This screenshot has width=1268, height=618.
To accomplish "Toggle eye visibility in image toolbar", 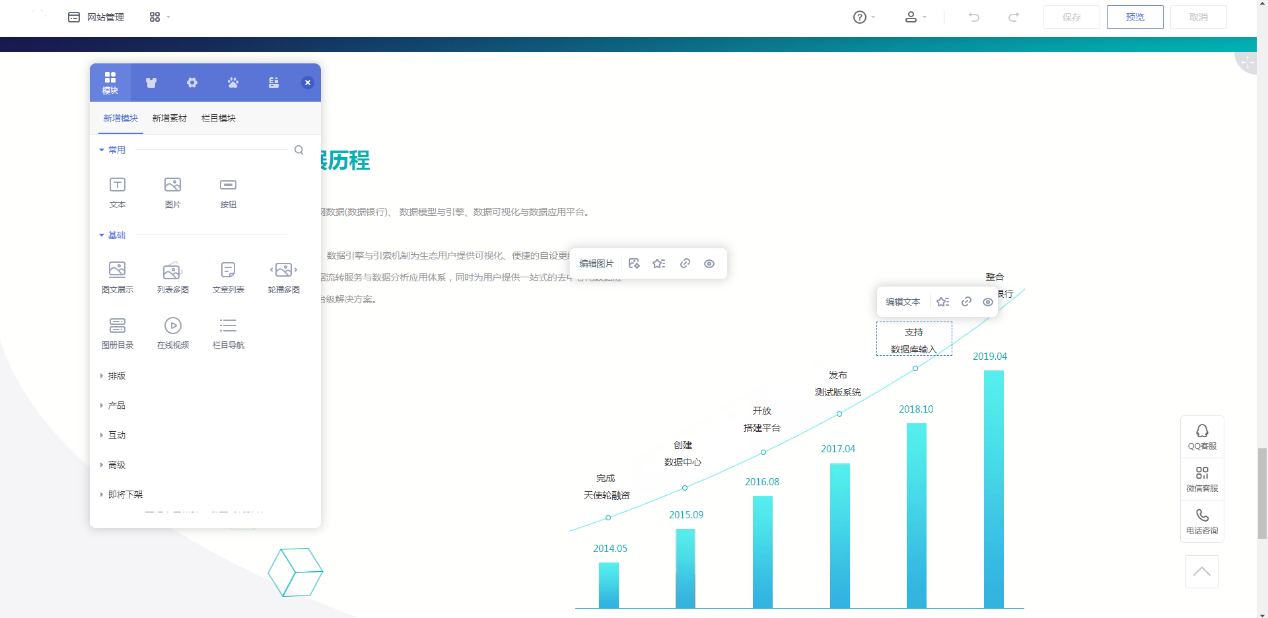I will (709, 264).
